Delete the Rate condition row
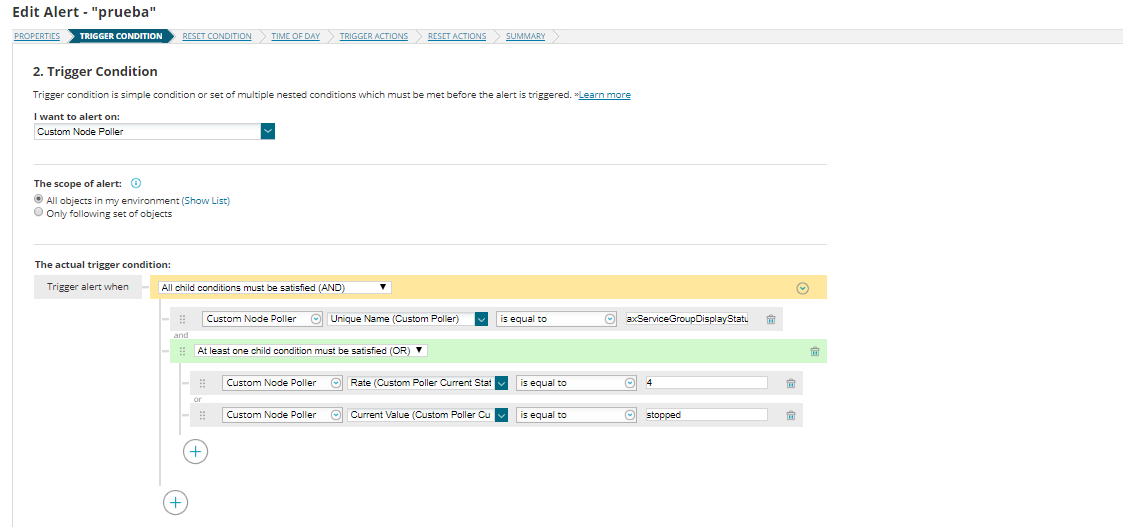 [x=791, y=383]
